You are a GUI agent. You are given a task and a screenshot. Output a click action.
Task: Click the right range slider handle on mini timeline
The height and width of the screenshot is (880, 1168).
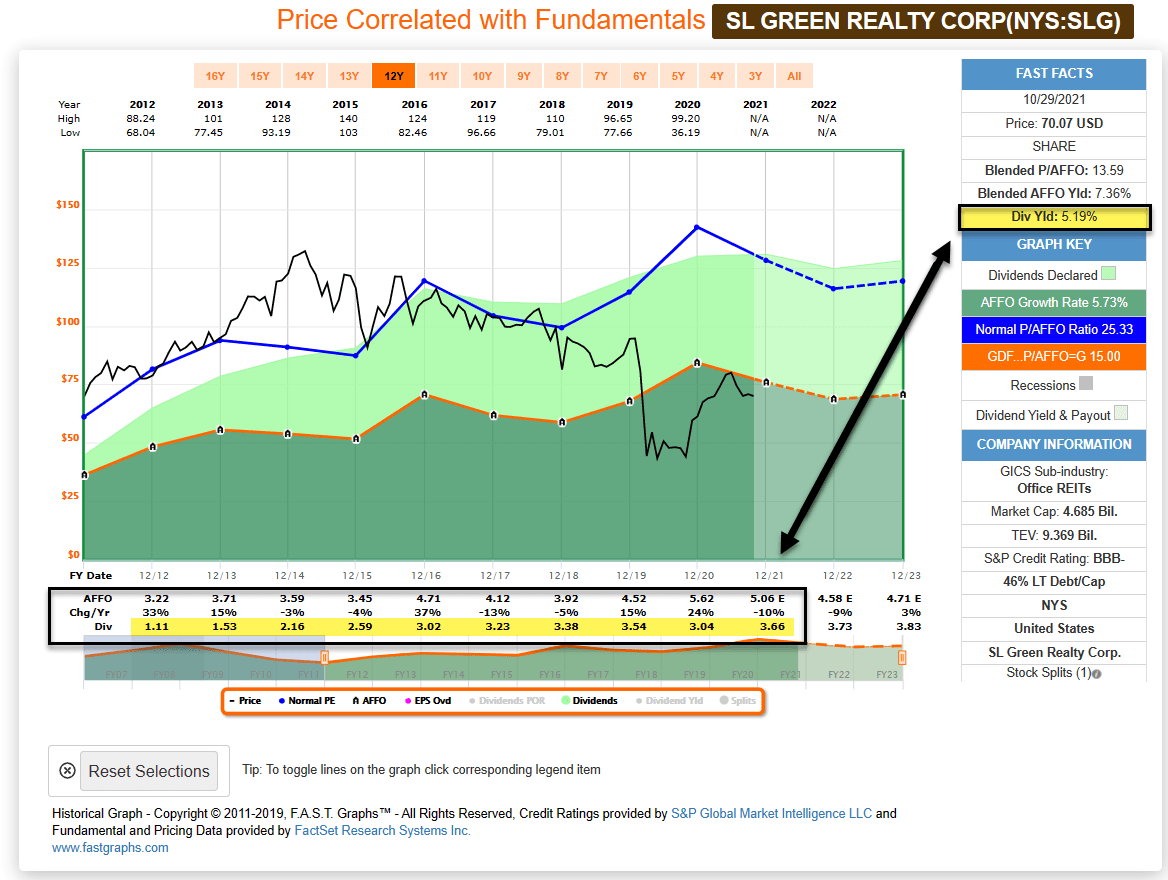coord(902,657)
